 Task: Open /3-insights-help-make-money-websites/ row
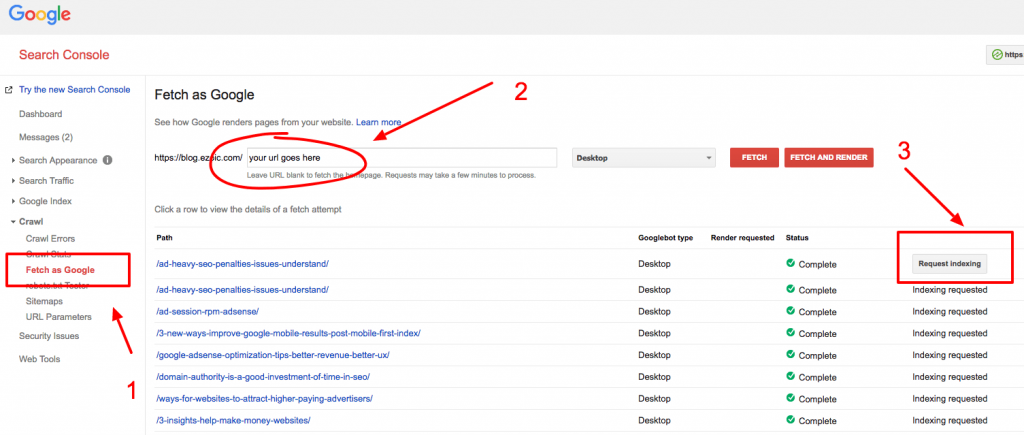(233, 420)
